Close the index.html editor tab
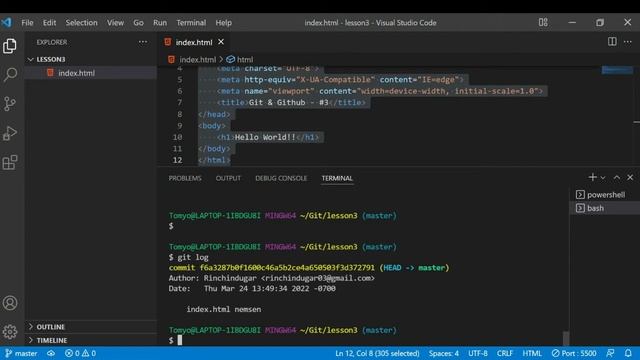 (x=221, y=42)
